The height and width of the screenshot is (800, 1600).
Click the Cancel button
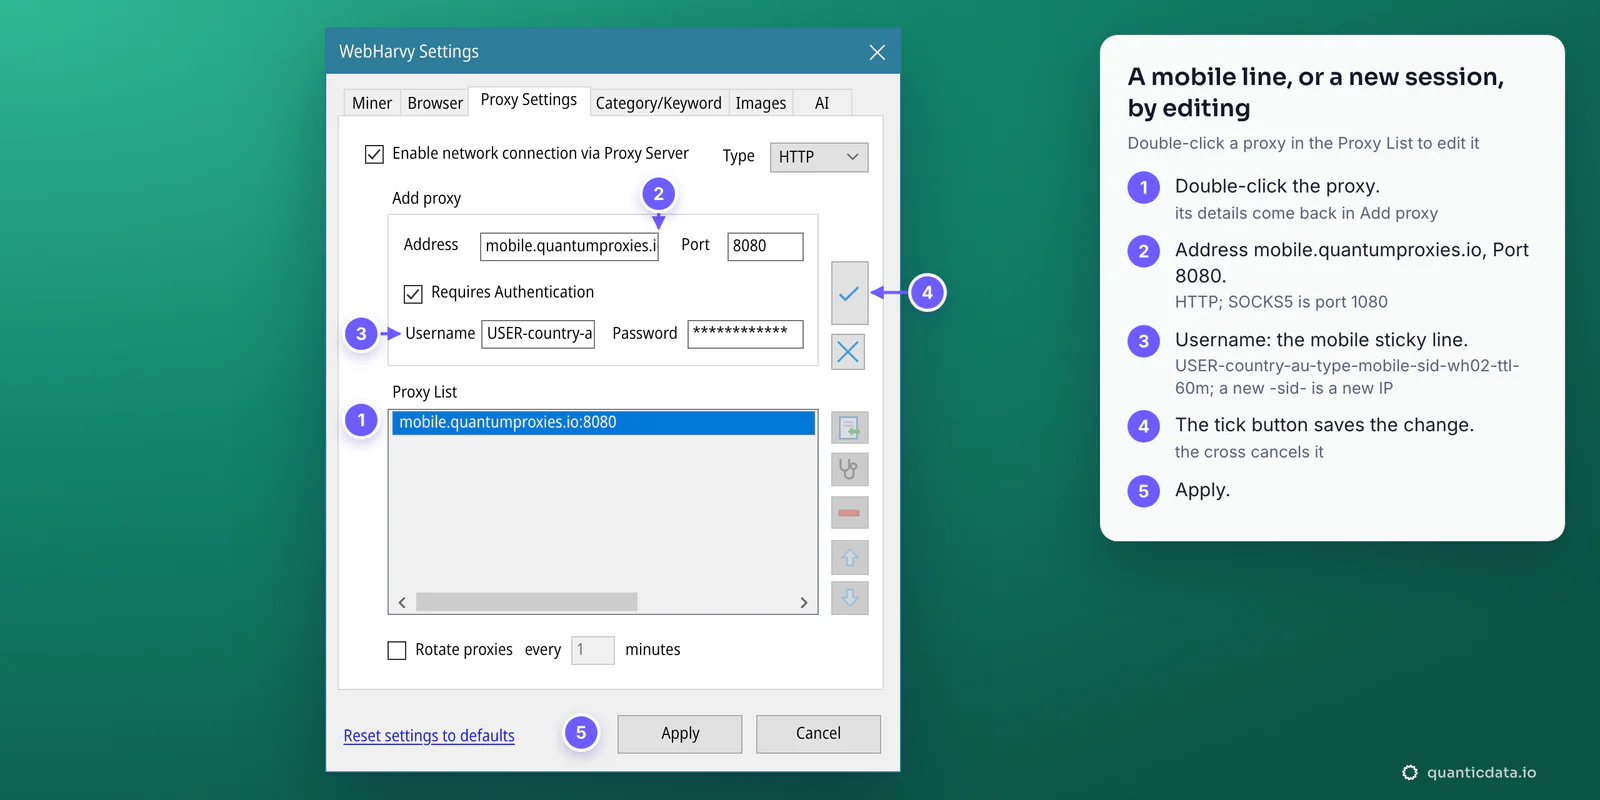pyautogui.click(x=818, y=734)
